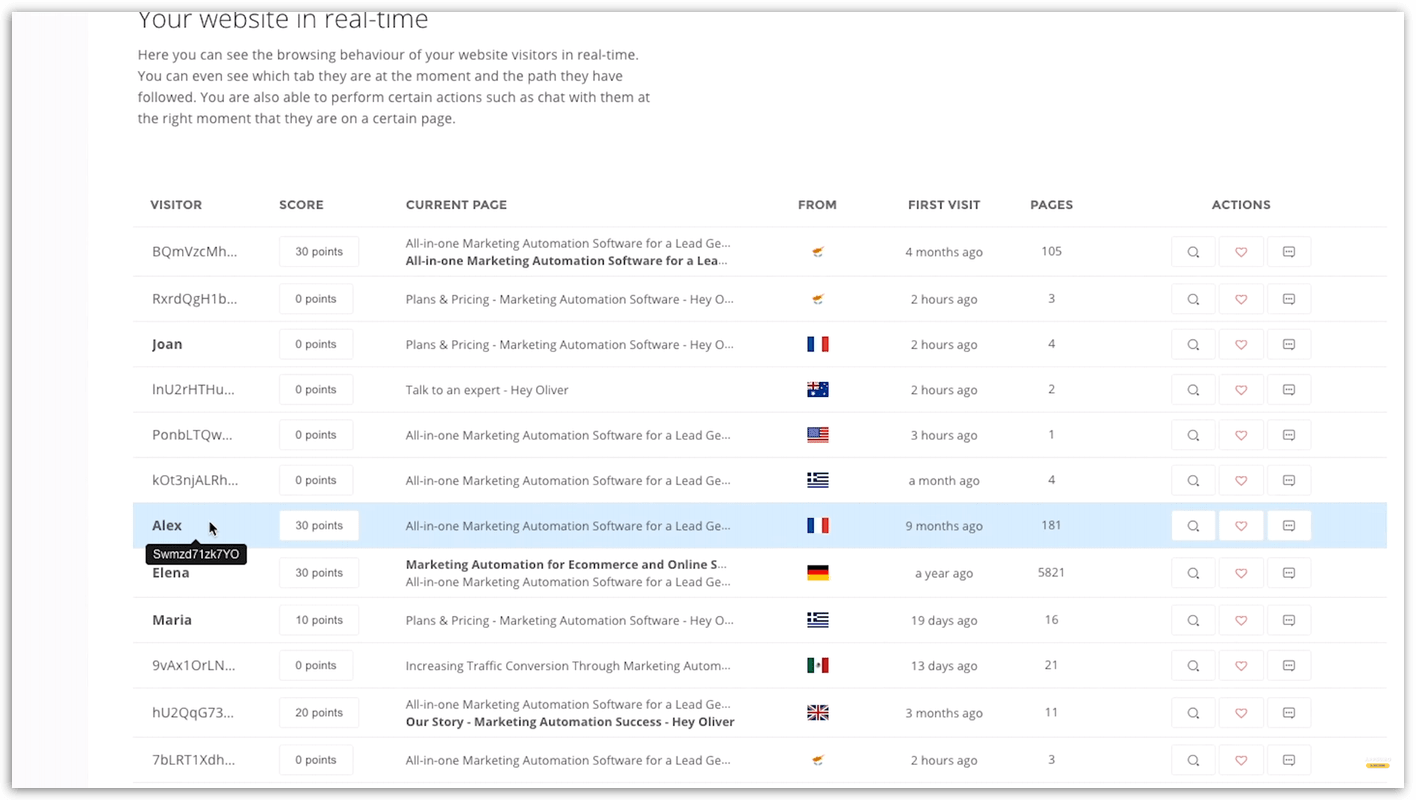Click the 20 points score for hU2QqG73

tap(318, 713)
